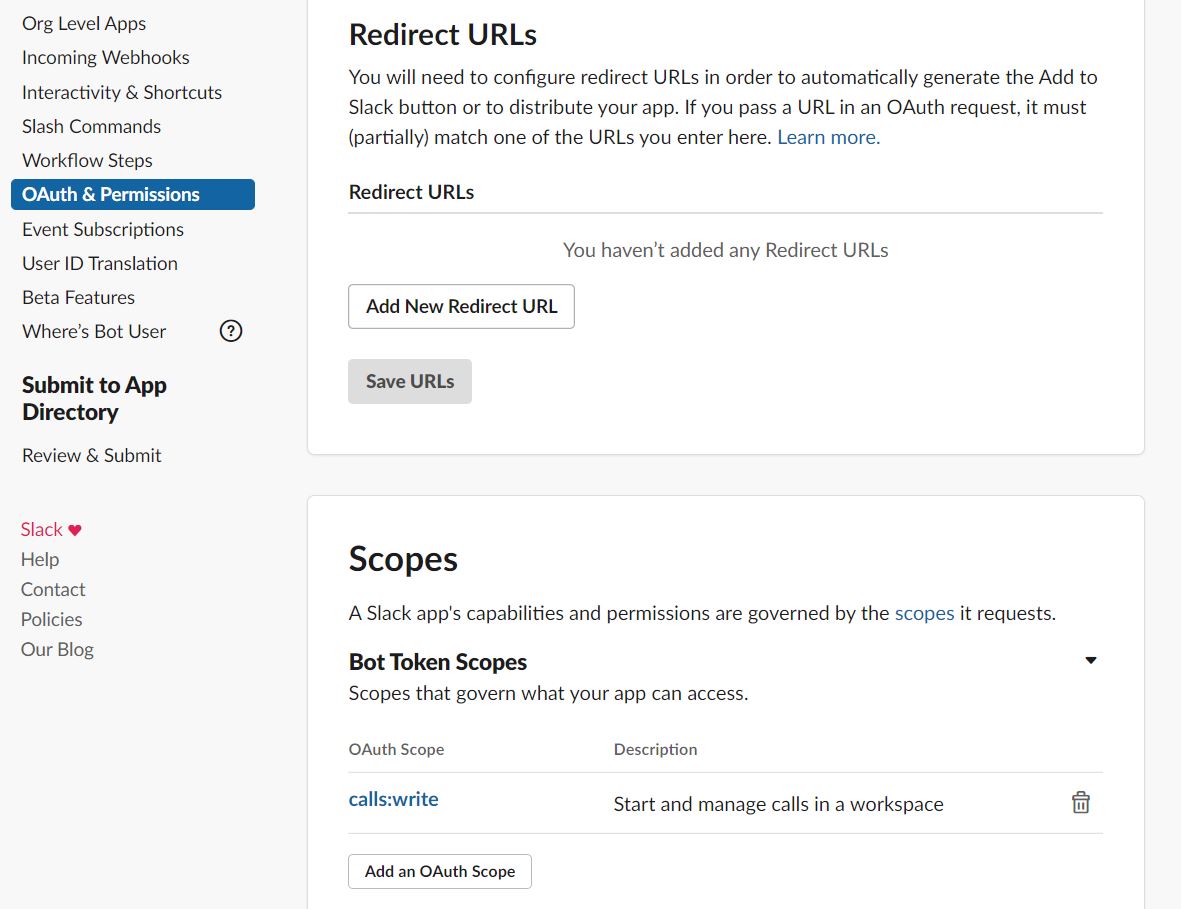This screenshot has width=1181, height=909.
Task: Open Interactivity & Shortcuts settings
Action: [x=122, y=92]
